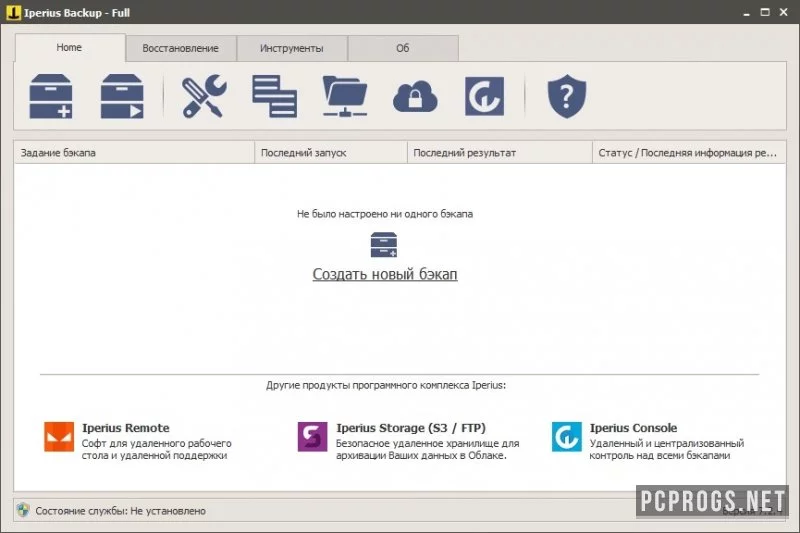Viewport: 800px width, 533px height.
Task: Click Безопасное удаленное хранилище description text
Action: click(428, 449)
